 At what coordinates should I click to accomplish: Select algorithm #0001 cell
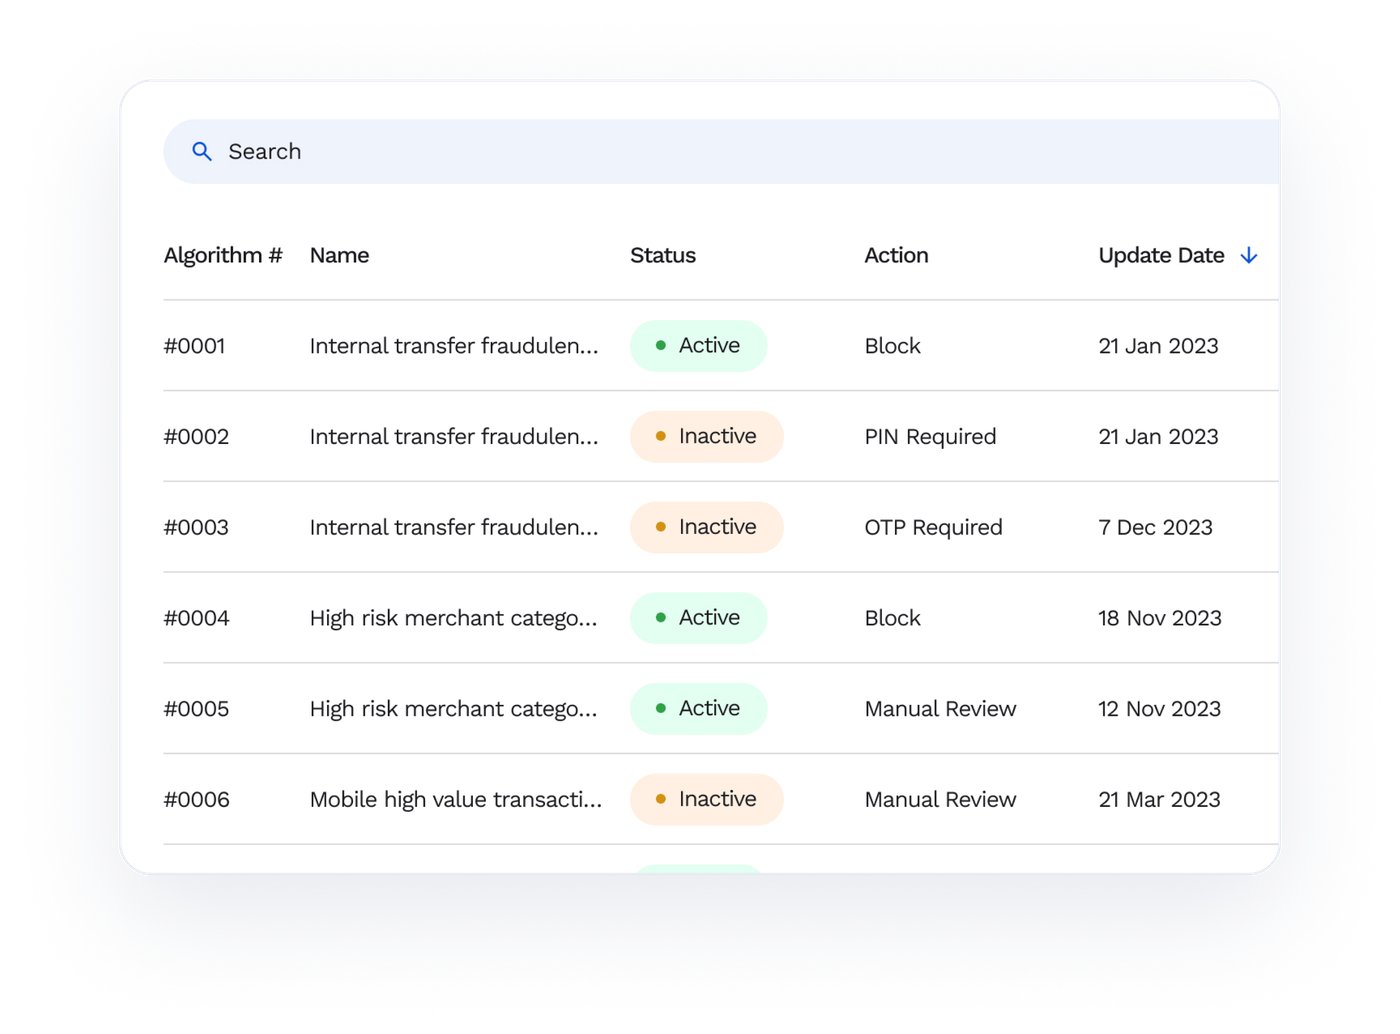[194, 346]
